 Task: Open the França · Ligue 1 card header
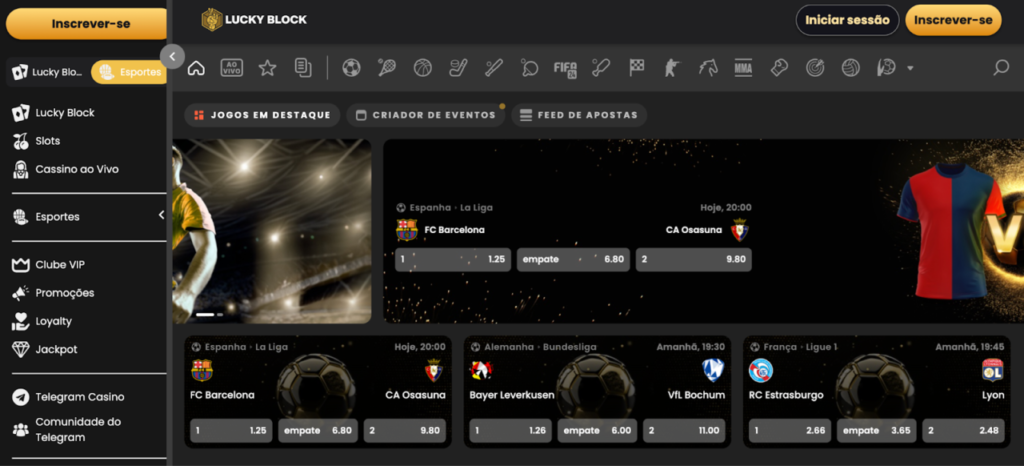tap(793, 347)
